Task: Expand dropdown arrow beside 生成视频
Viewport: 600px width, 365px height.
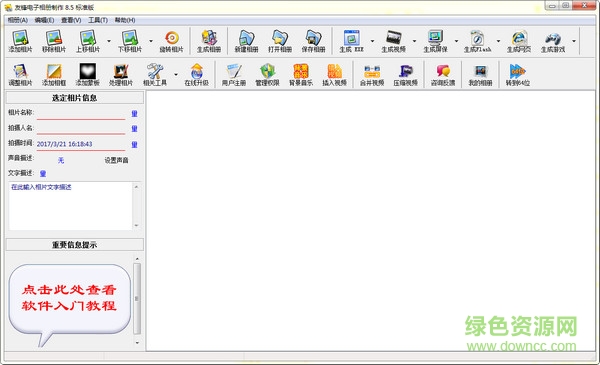Action: [x=414, y=41]
